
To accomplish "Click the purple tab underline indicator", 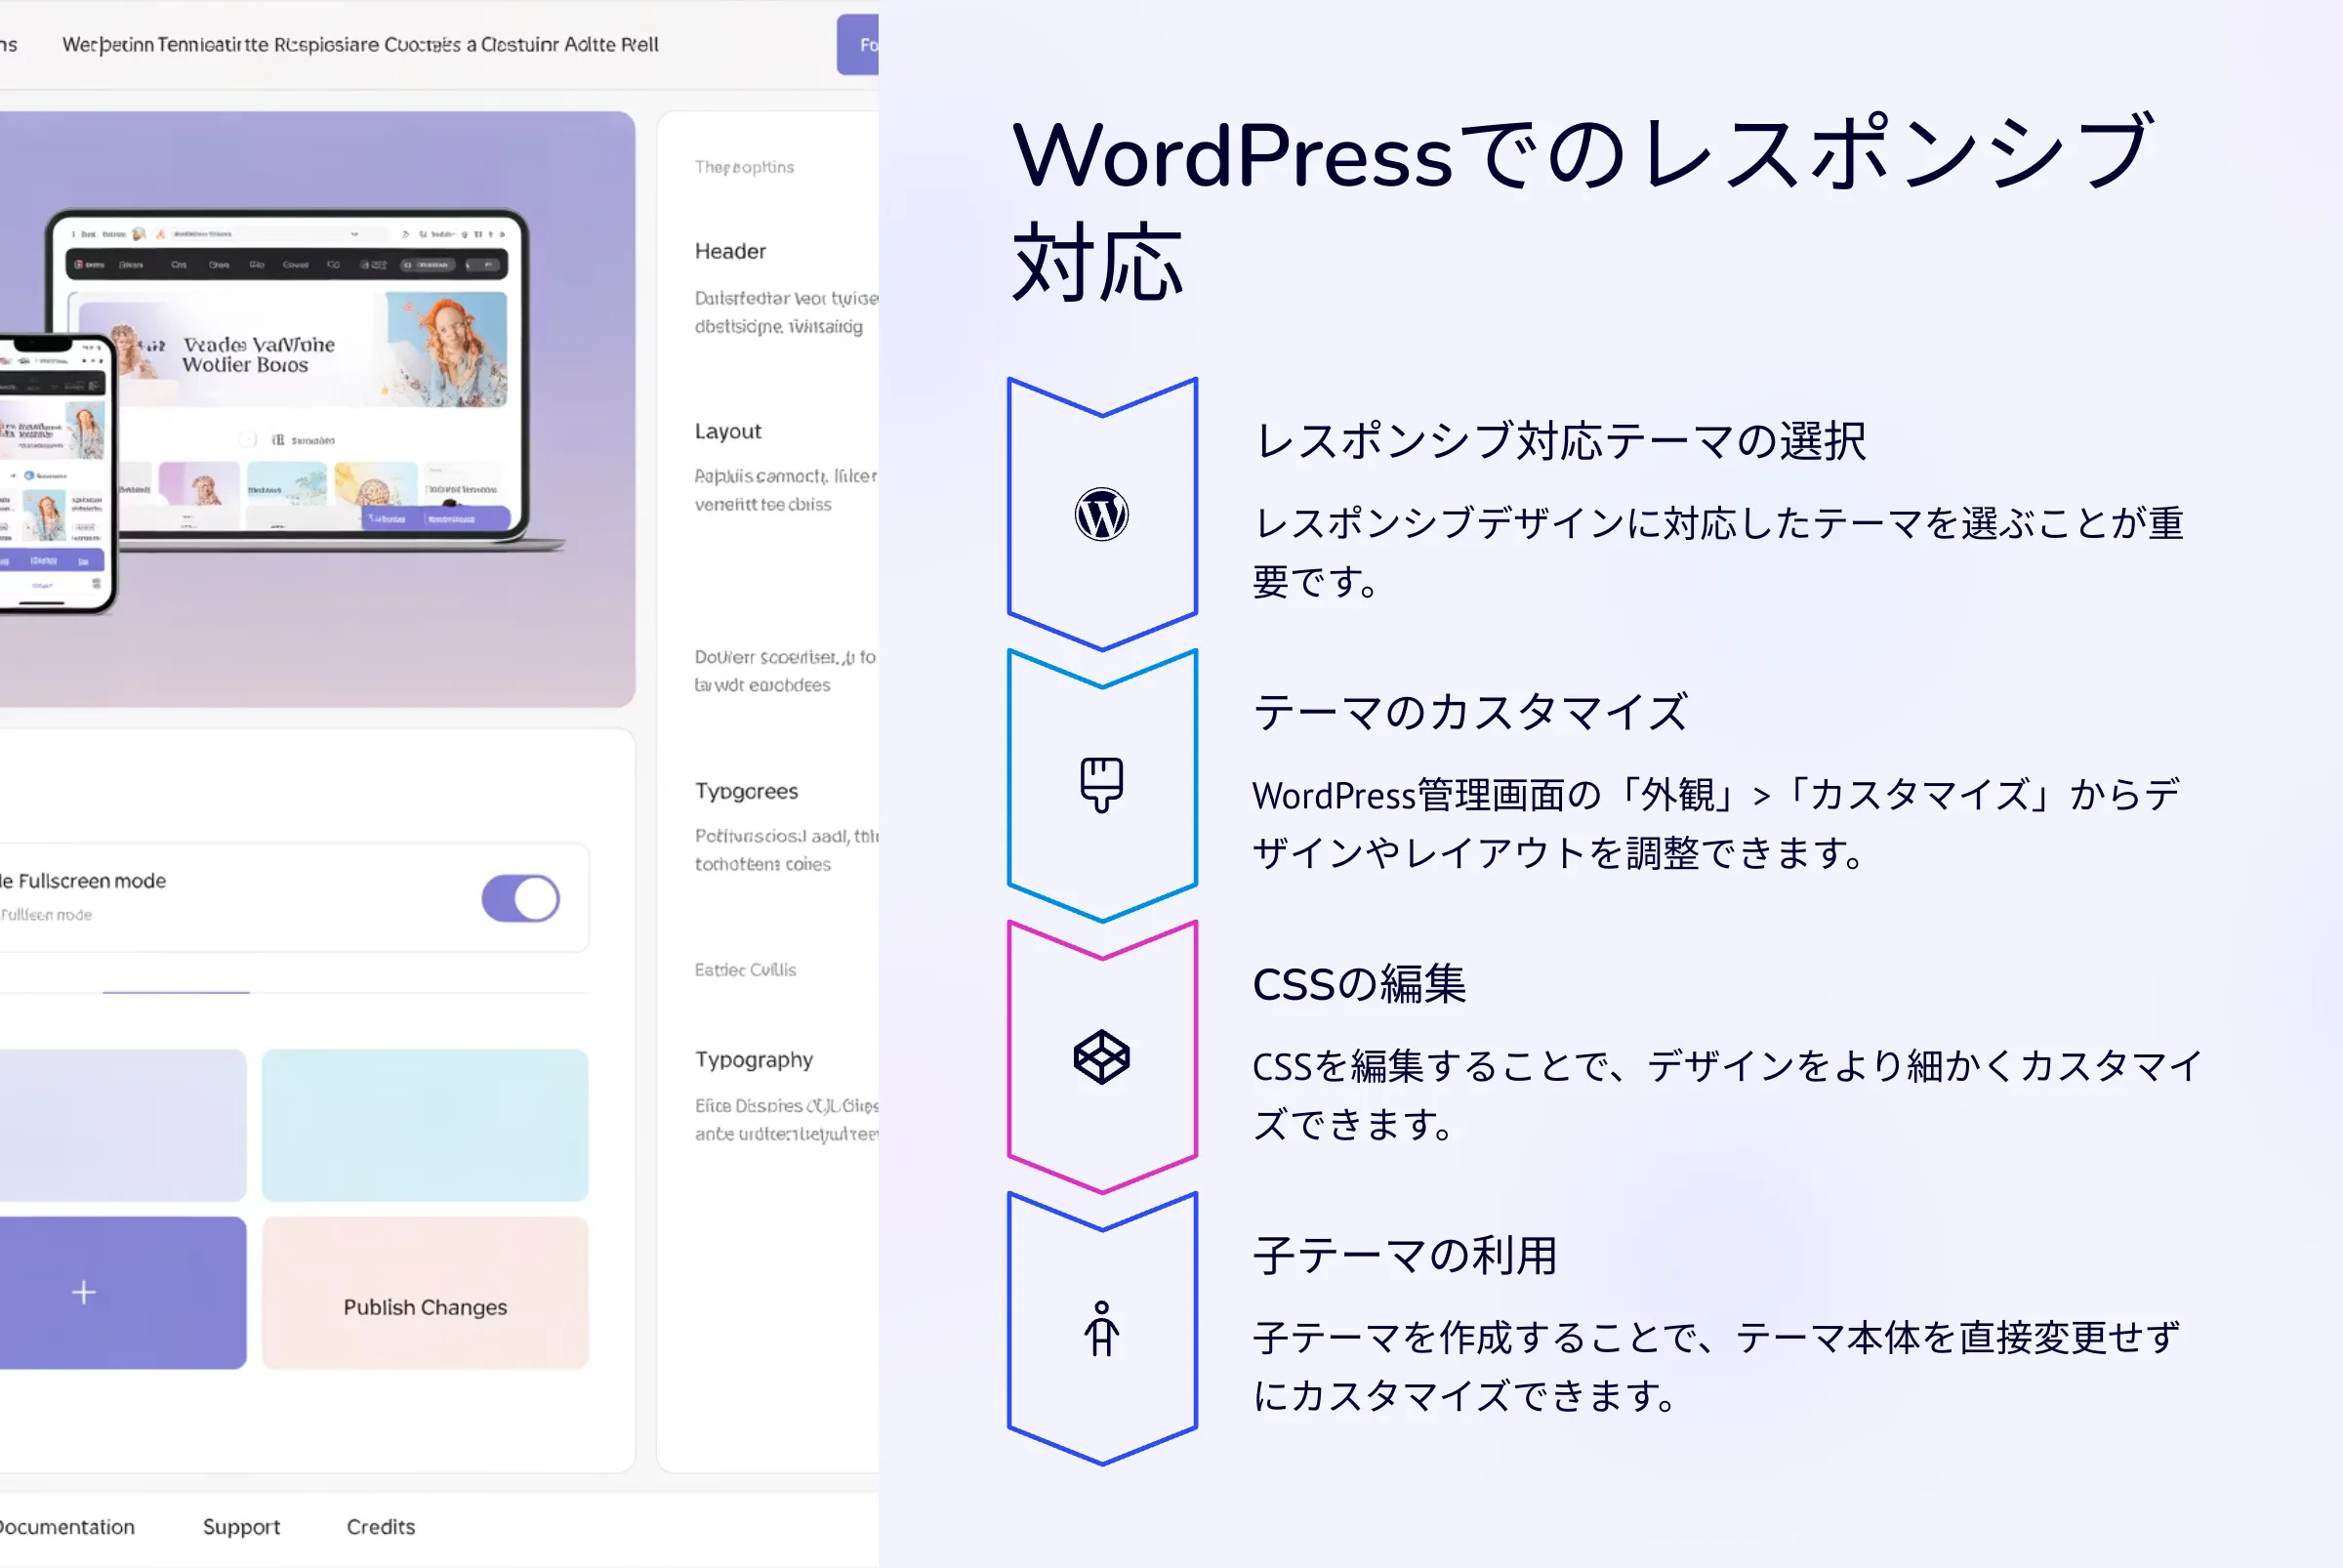I will click(x=176, y=992).
